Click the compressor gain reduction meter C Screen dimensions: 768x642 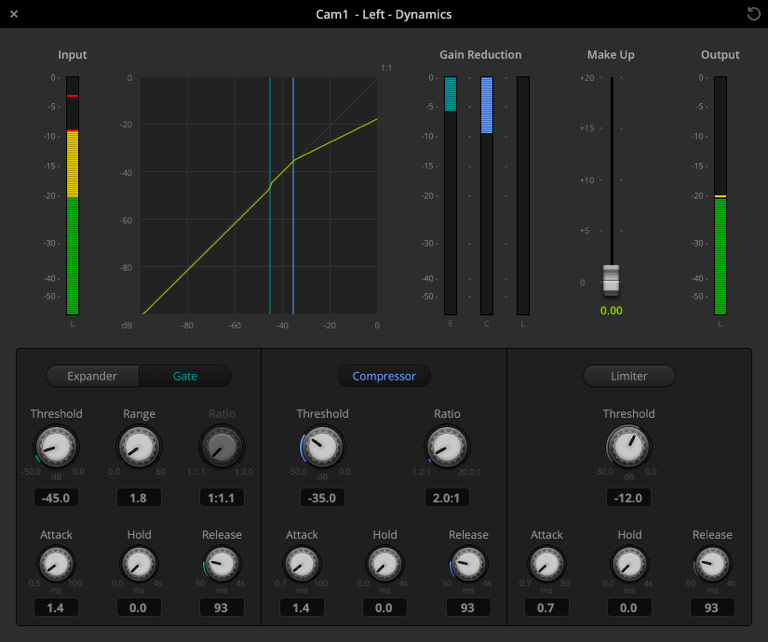point(487,195)
